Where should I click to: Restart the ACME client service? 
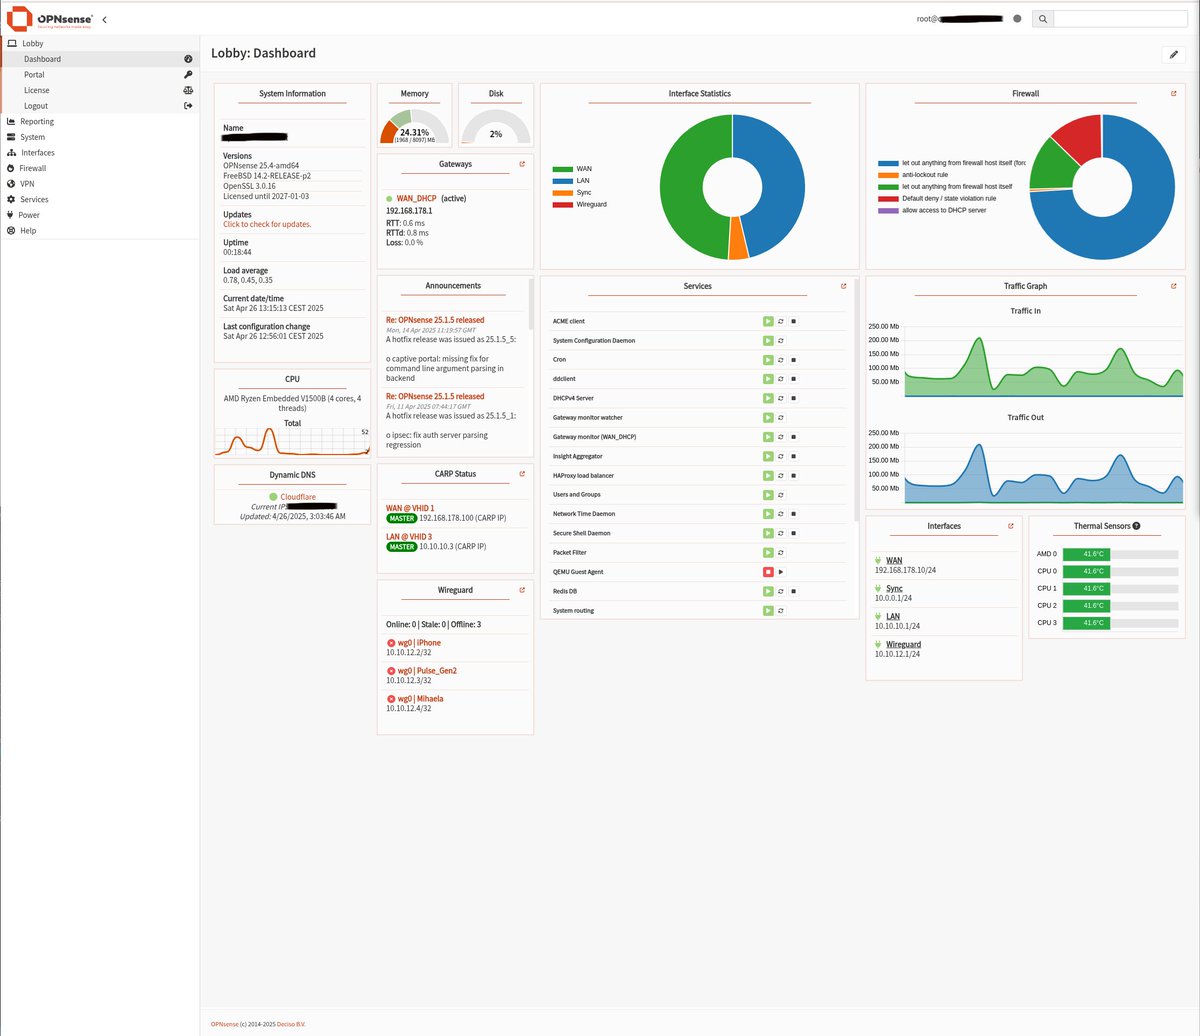[781, 322]
